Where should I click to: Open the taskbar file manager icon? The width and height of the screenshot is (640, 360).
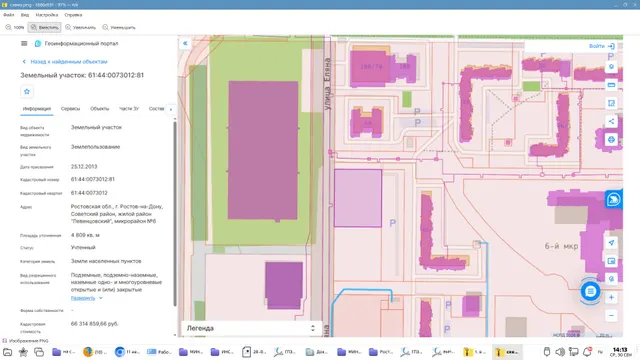(x=7, y=352)
